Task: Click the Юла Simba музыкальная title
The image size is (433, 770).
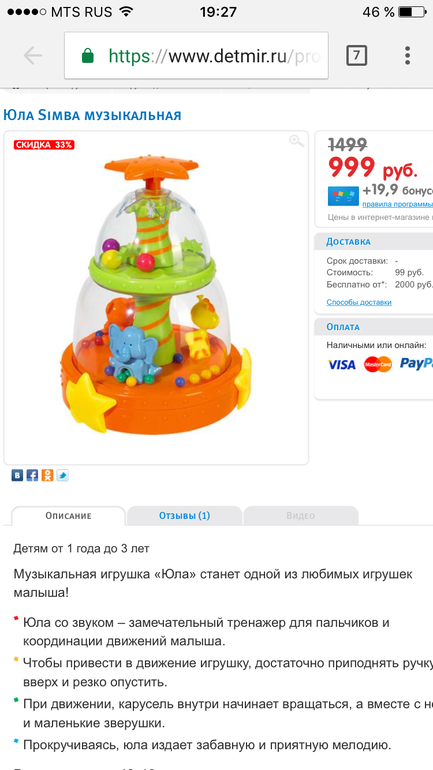Action: pos(92,115)
